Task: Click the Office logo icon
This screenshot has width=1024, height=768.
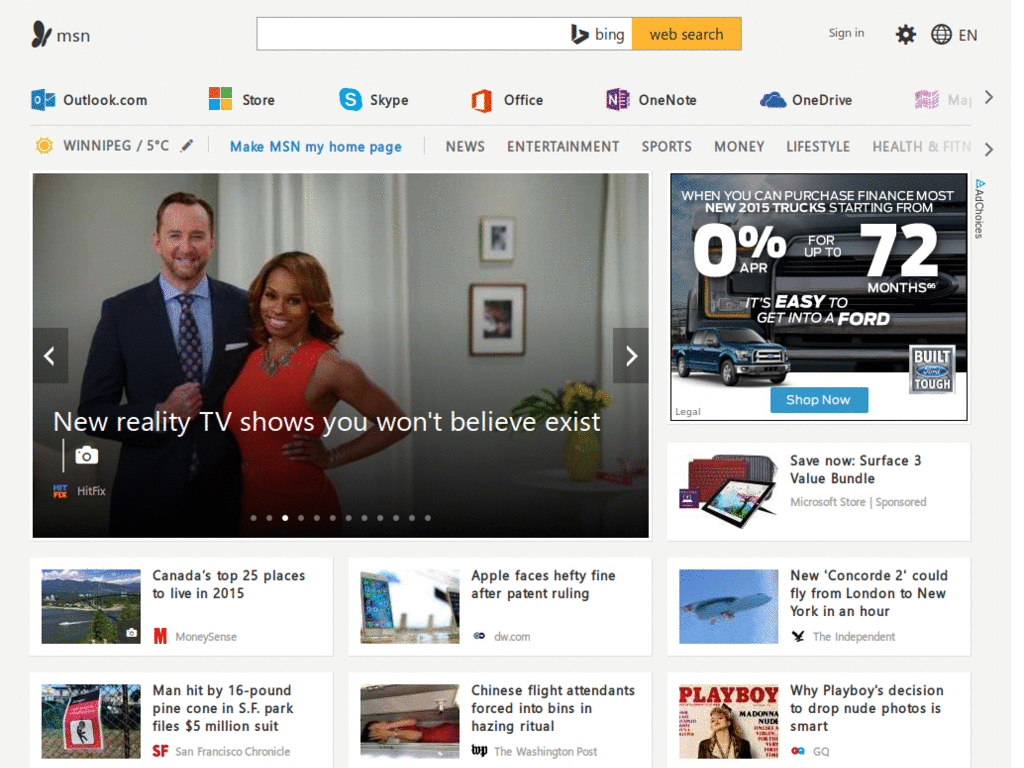Action: click(481, 101)
